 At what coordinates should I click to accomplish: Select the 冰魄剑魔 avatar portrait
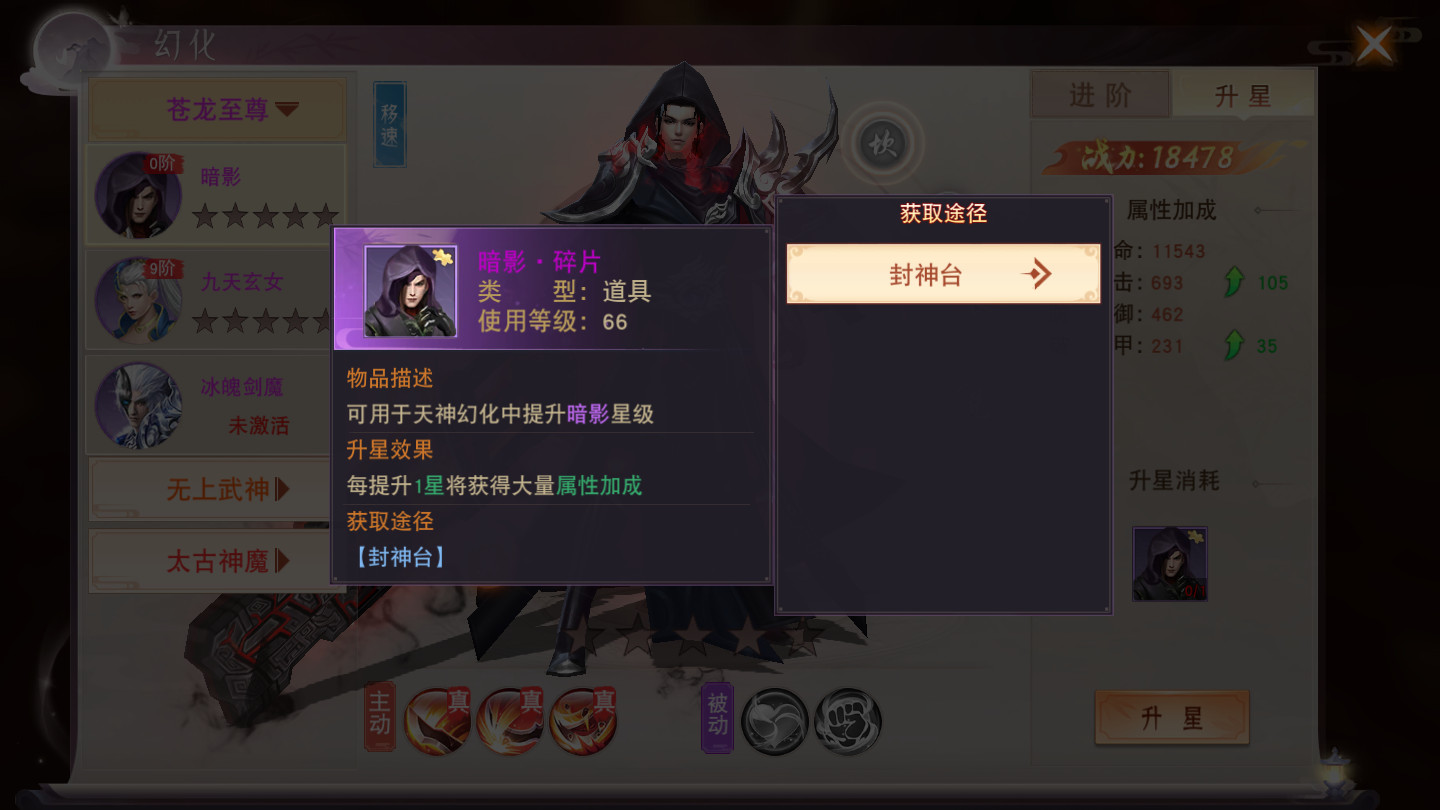pyautogui.click(x=138, y=405)
